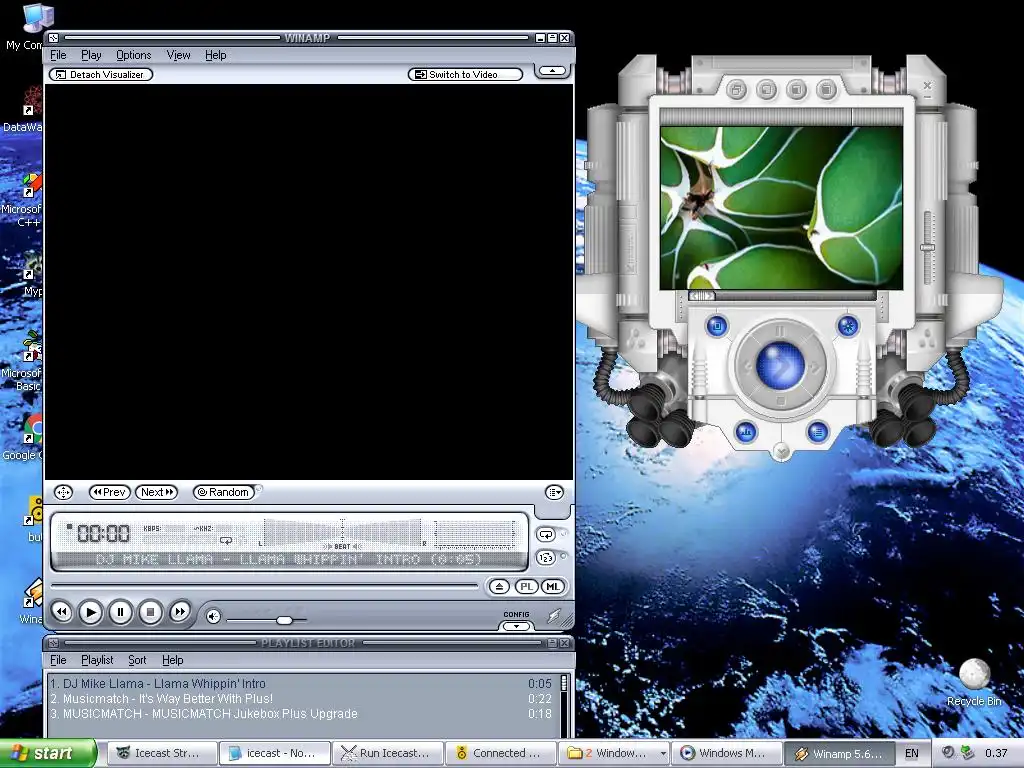Select MUSICMATCH Jukebox Plus Upgrade playlist entry
The height and width of the screenshot is (768, 1024).
[301, 714]
